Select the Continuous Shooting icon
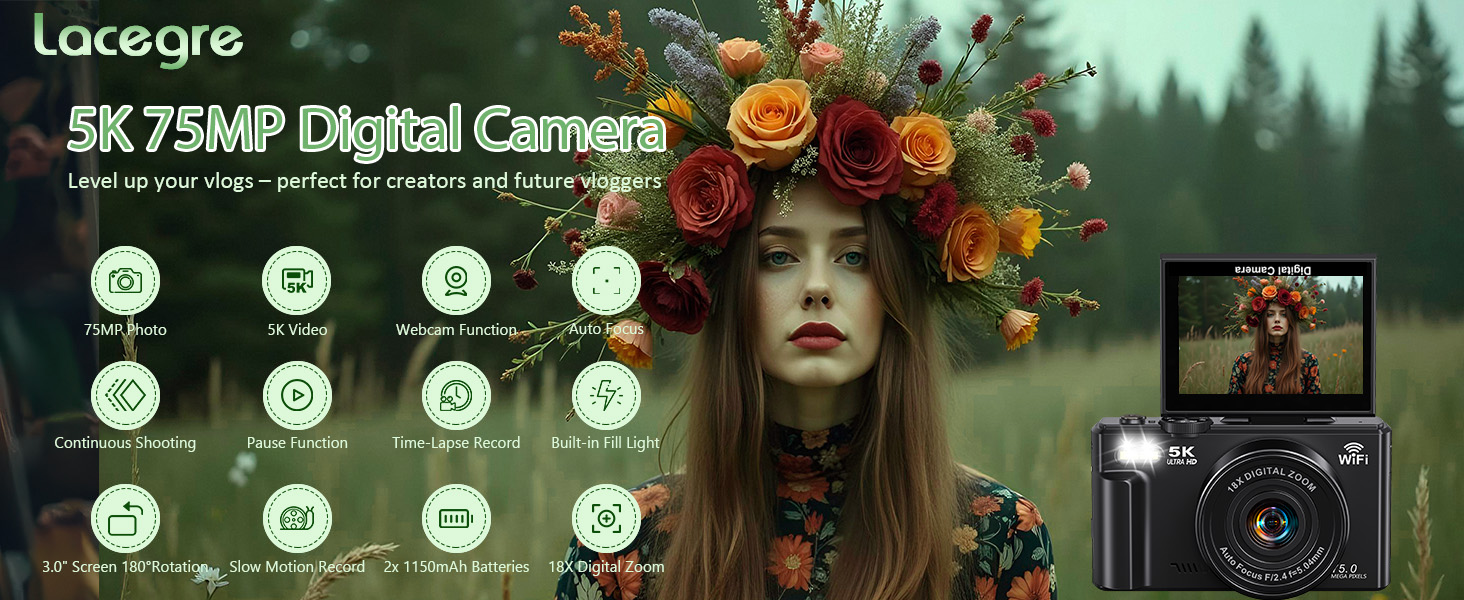1464x600 pixels. 125,395
